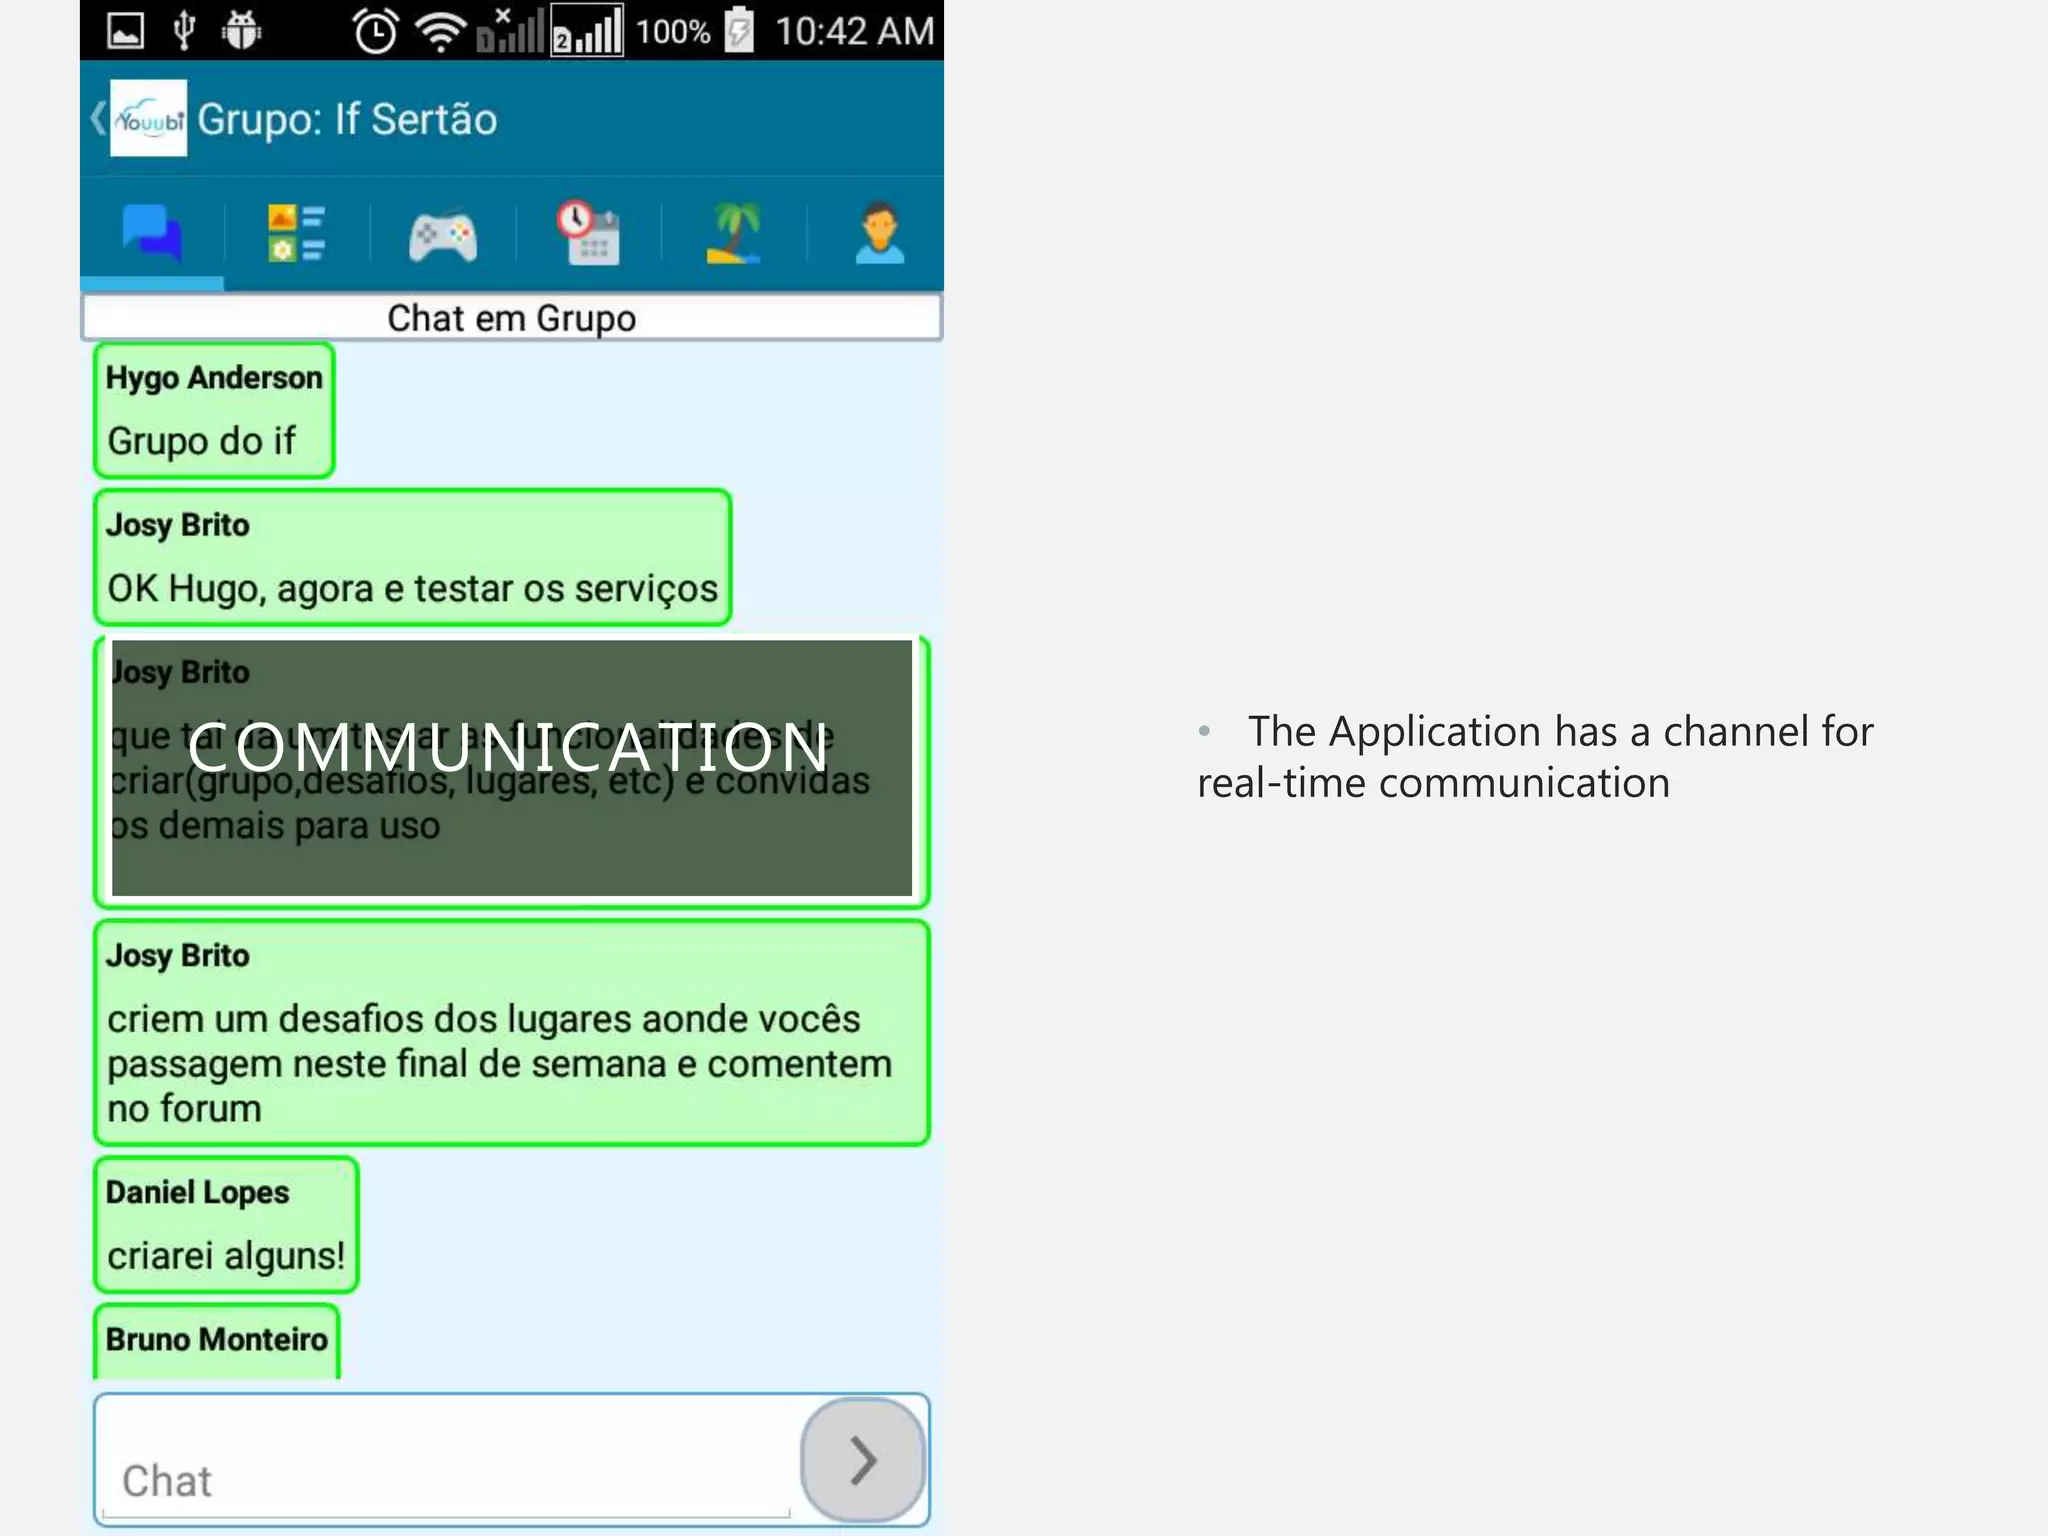Tap the Youubi app logo

(148, 118)
